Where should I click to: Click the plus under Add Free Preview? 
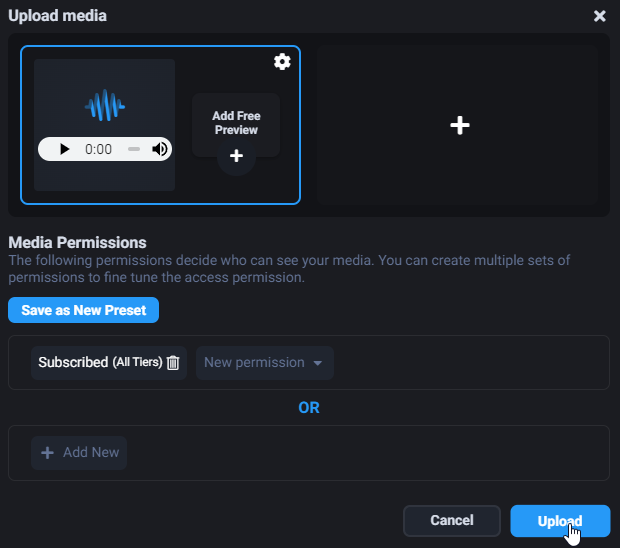[x=236, y=156]
